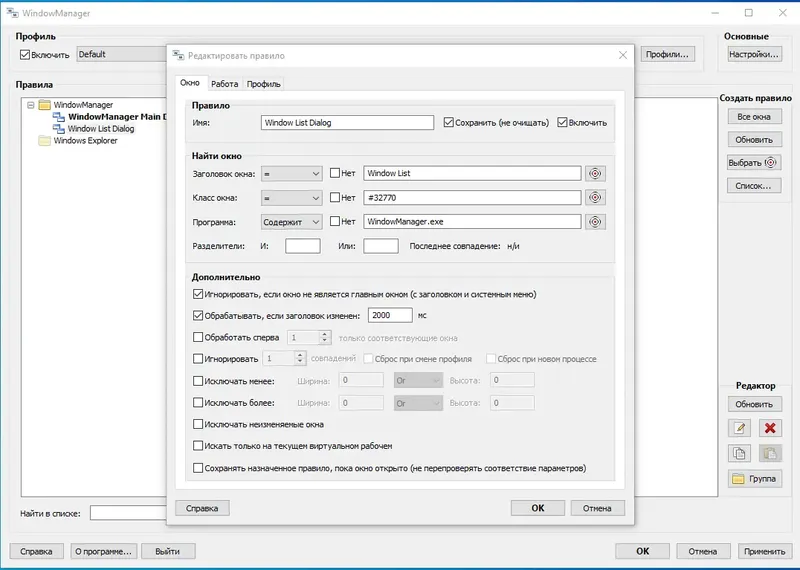Open Справка in the rule dialog
The height and width of the screenshot is (570, 800).
tap(202, 508)
